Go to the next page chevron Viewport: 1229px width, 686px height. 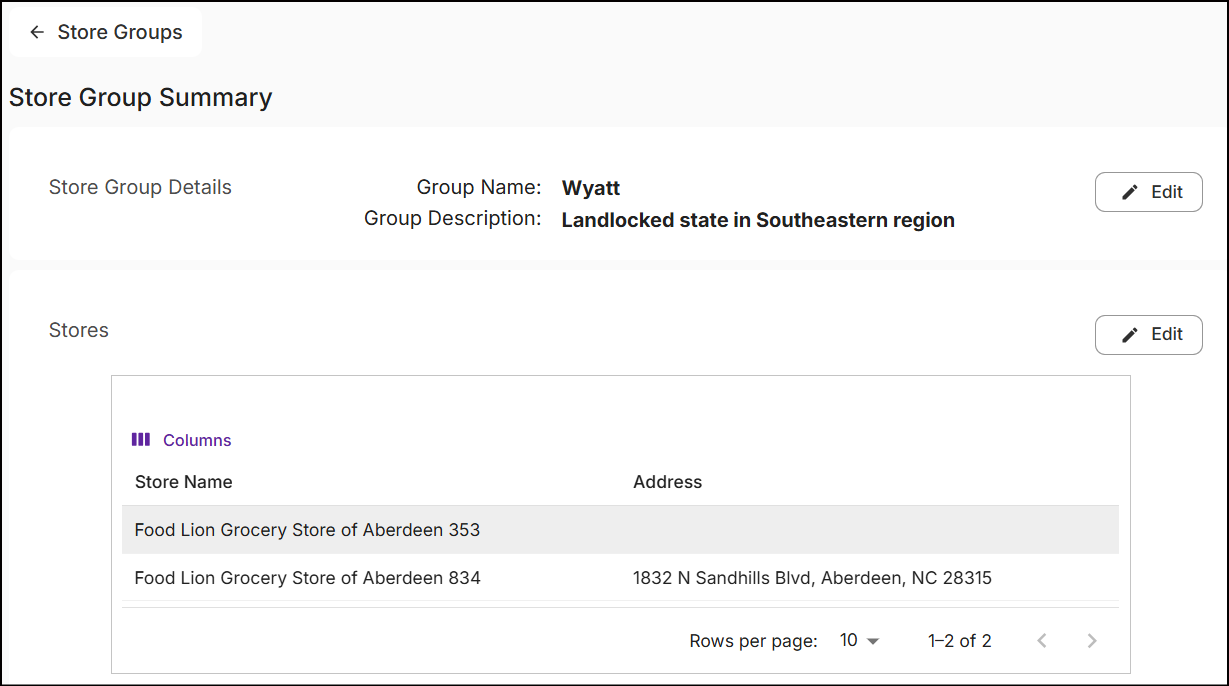(x=1092, y=641)
